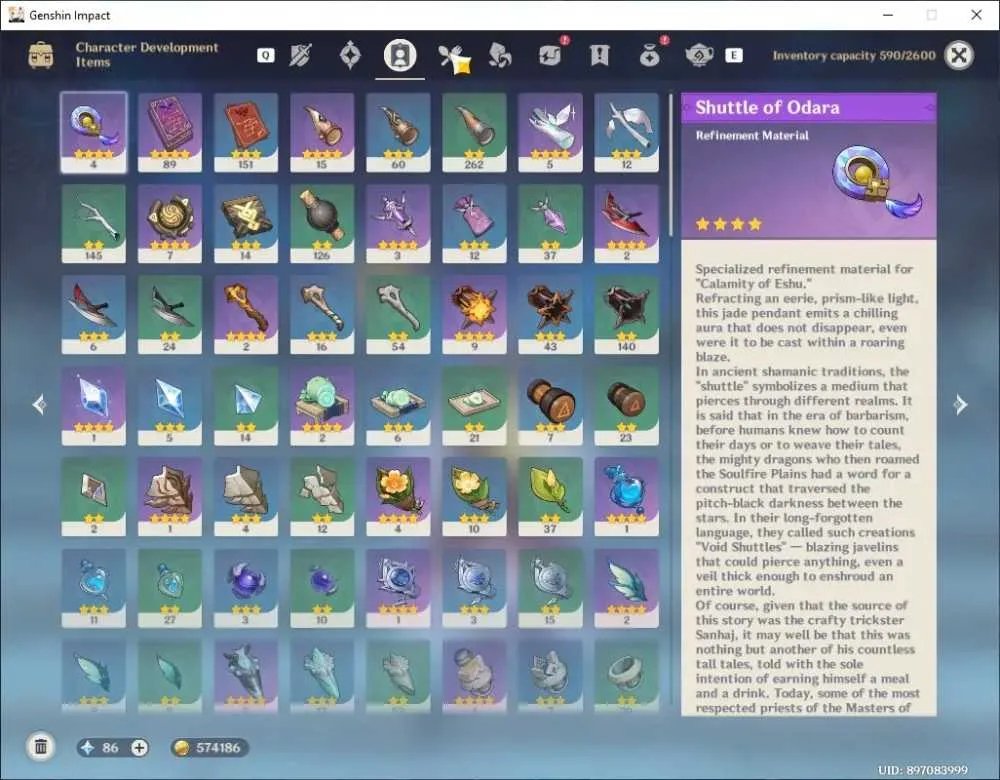Select the red book stack of 151
Image resolution: width=1000 pixels, height=780 pixels.
(246, 132)
